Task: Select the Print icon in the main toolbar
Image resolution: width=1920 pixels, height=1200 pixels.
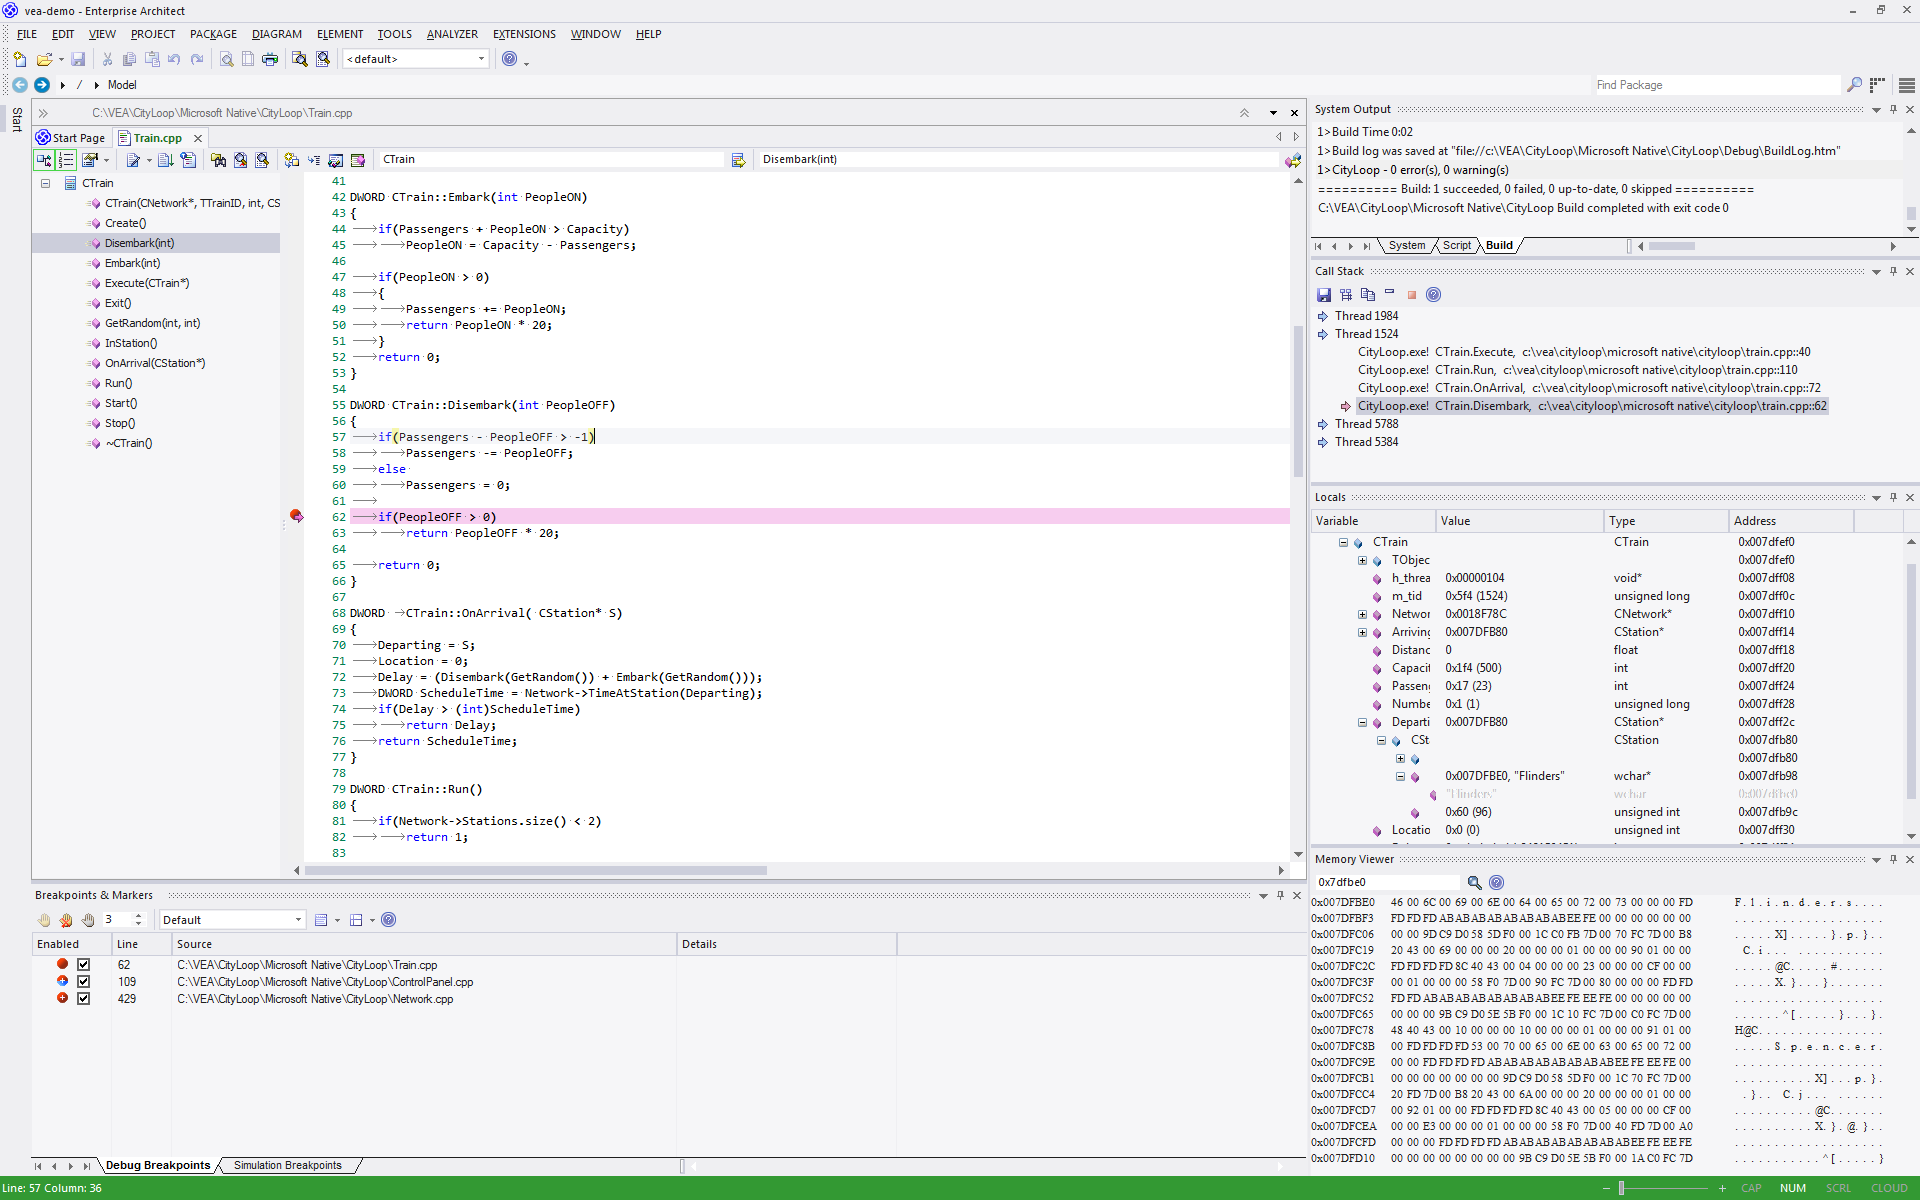Action: coord(270,59)
